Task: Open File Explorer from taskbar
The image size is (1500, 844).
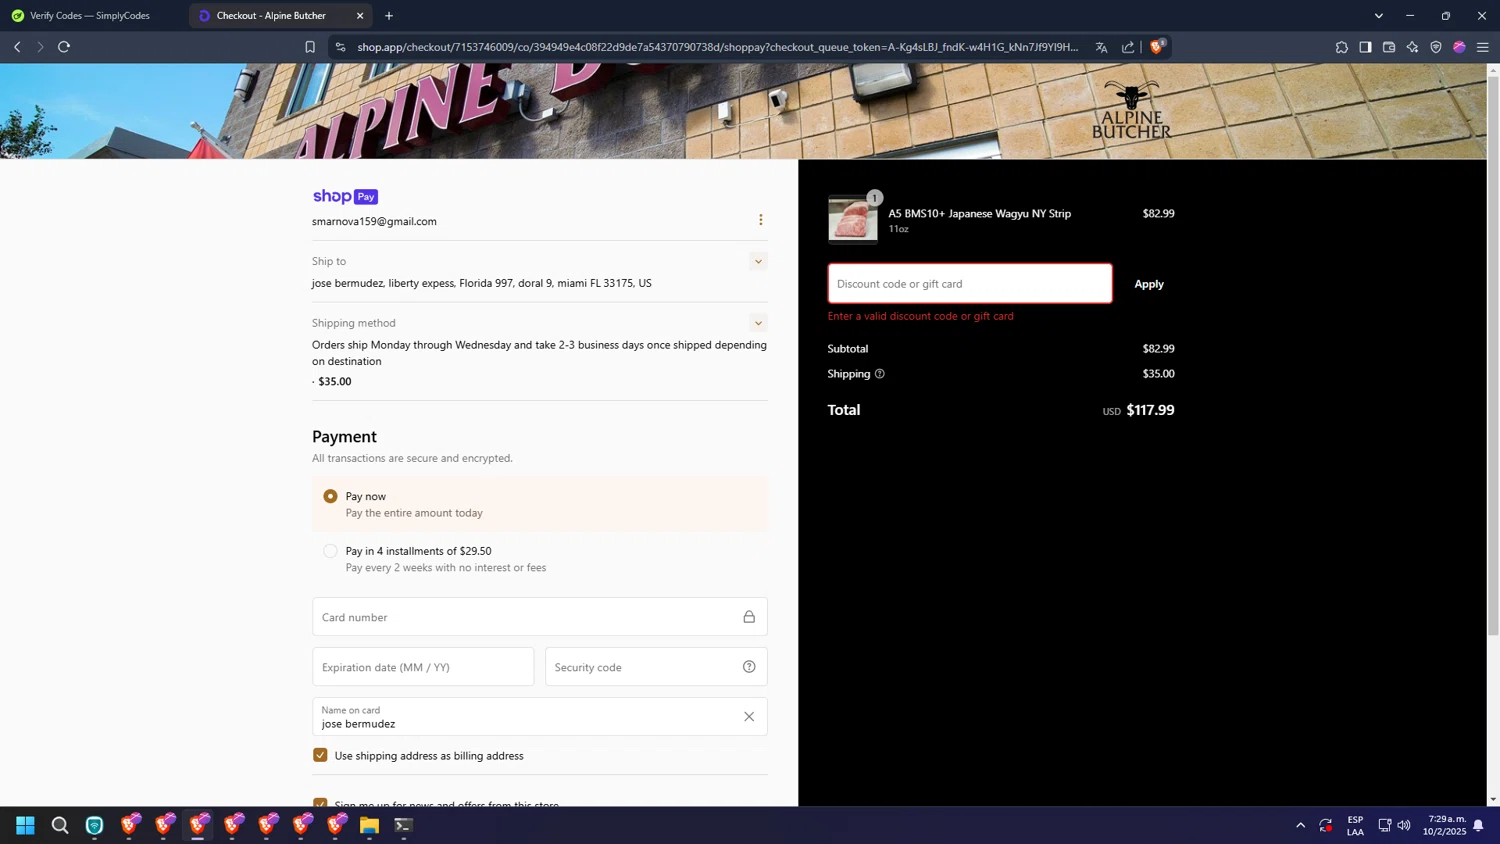Action: tap(370, 825)
